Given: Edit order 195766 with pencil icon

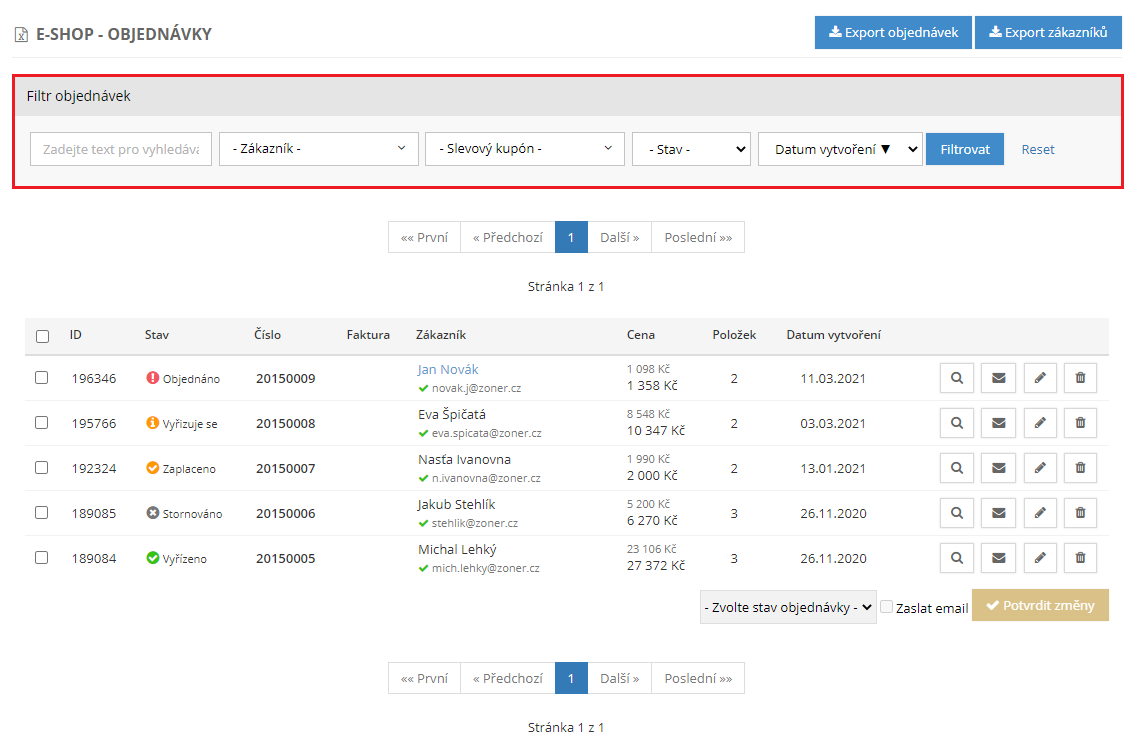Looking at the screenshot, I should pos(1040,423).
